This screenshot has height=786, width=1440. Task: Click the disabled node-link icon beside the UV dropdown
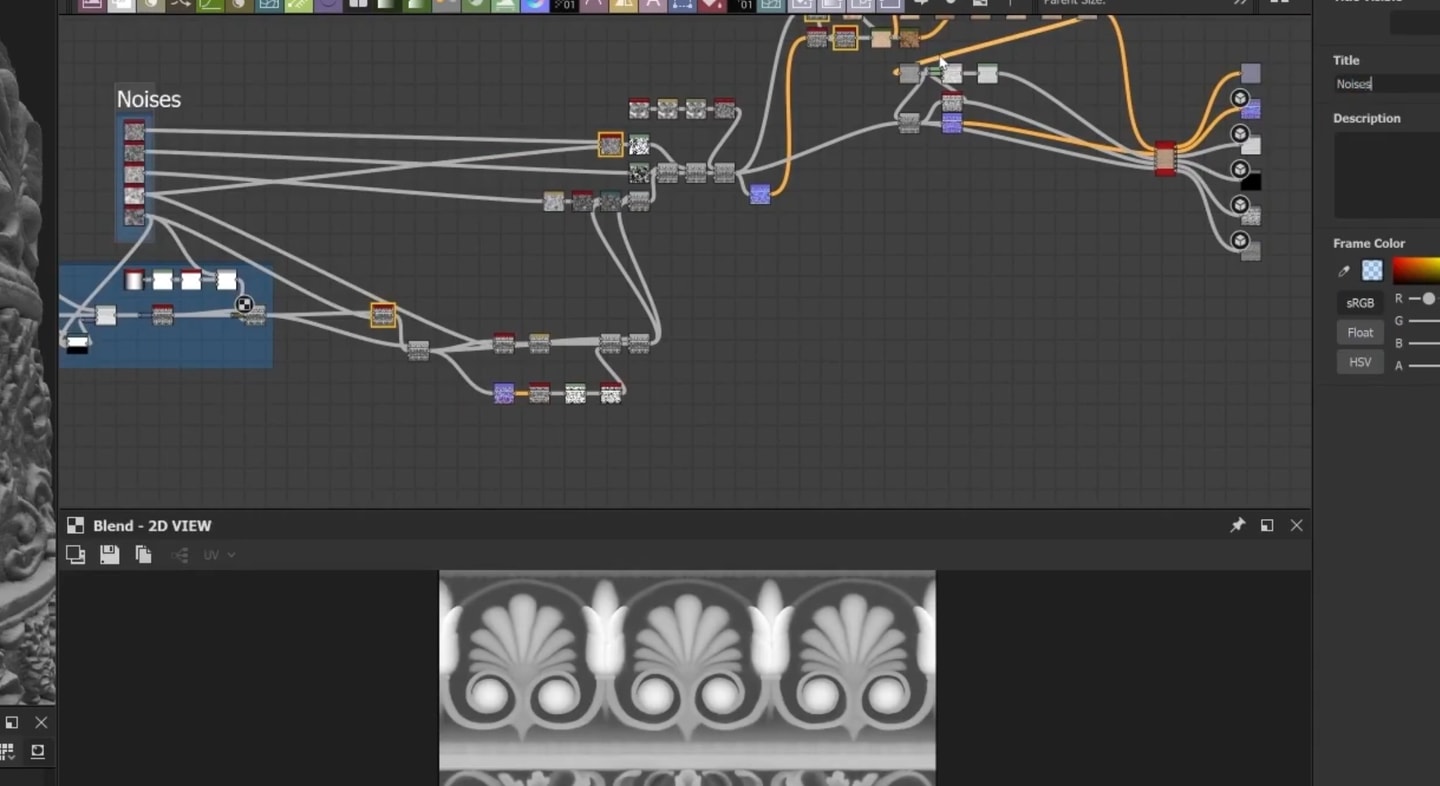point(180,555)
